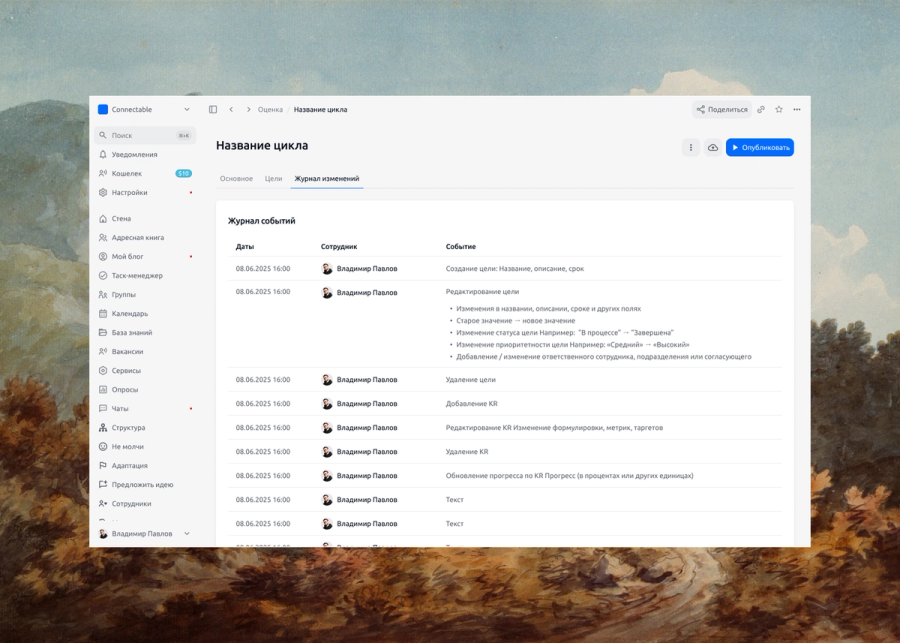This screenshot has width=900, height=643.
Task: Click the event text Удаление KR
Action: [x=467, y=452]
